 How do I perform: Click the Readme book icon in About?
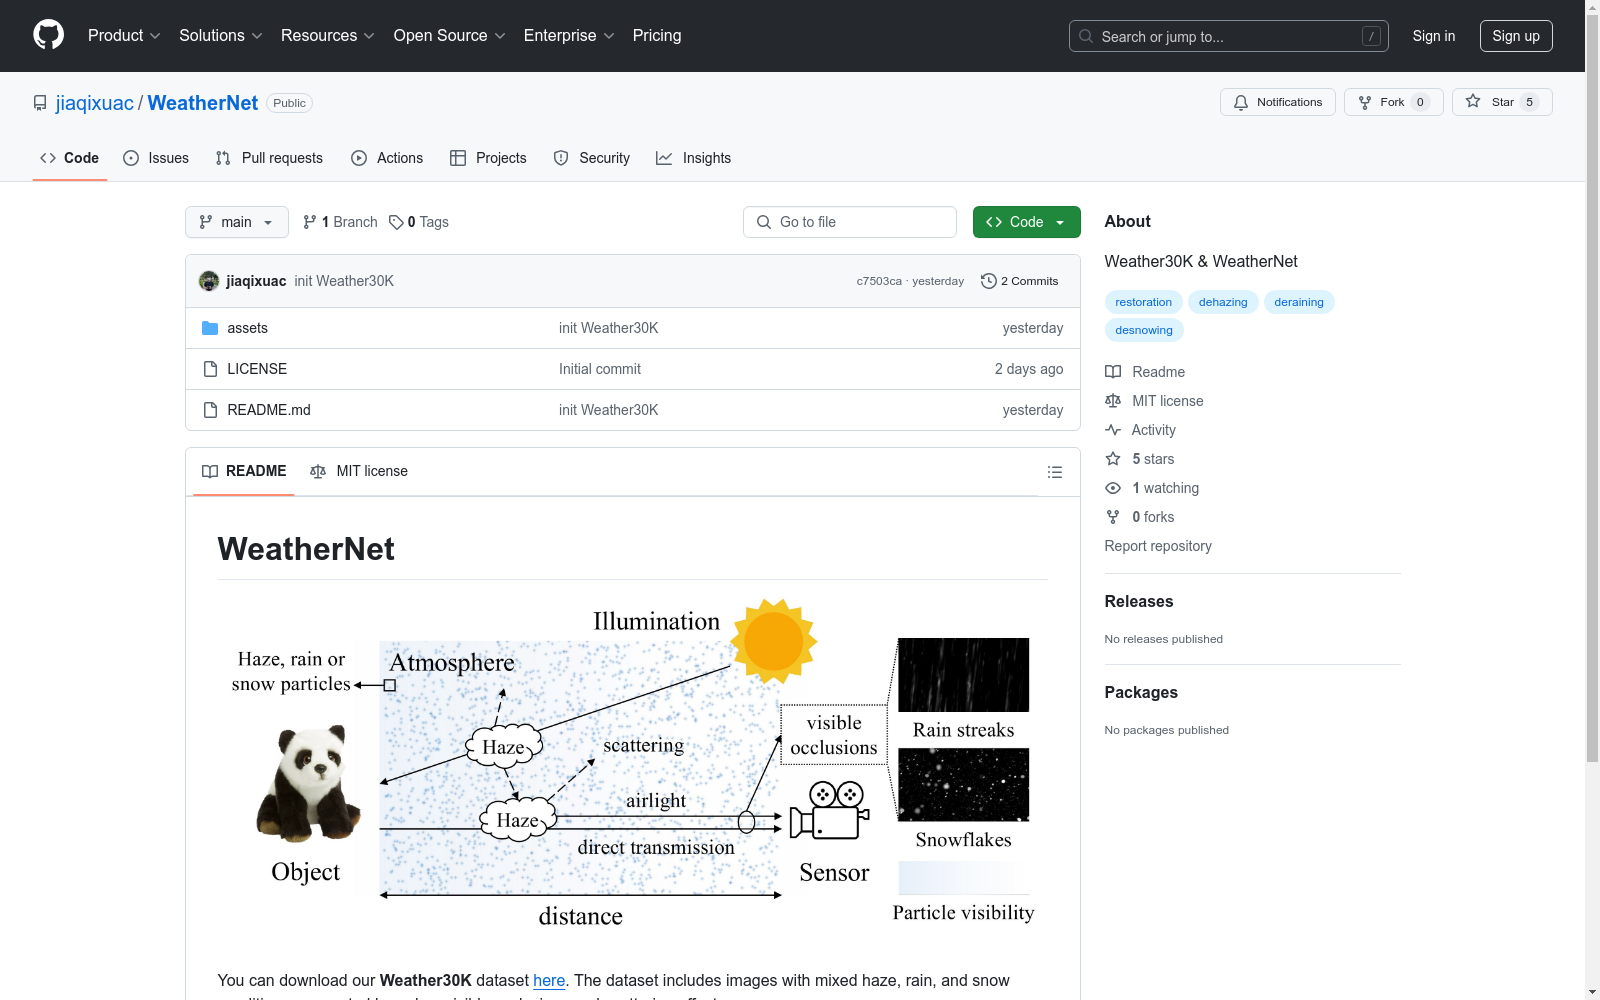[1113, 372]
